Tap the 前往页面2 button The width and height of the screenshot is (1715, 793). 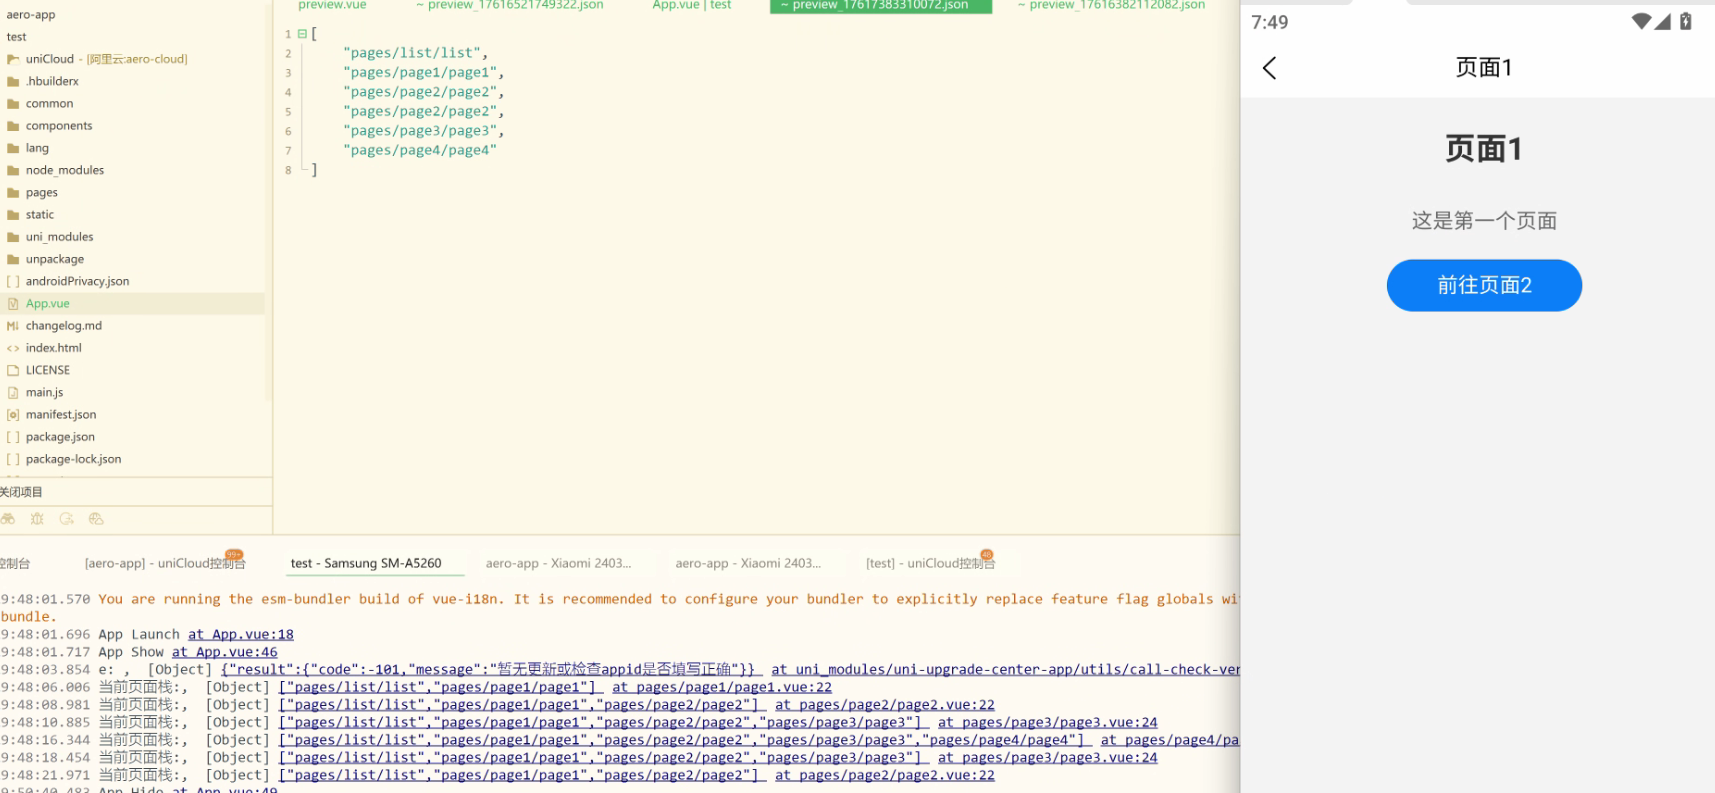pos(1483,285)
